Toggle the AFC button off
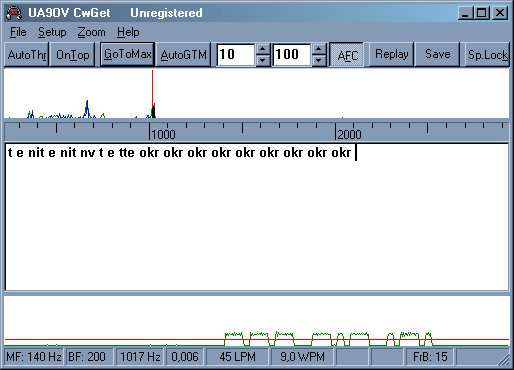514x370 pixels. [x=346, y=55]
